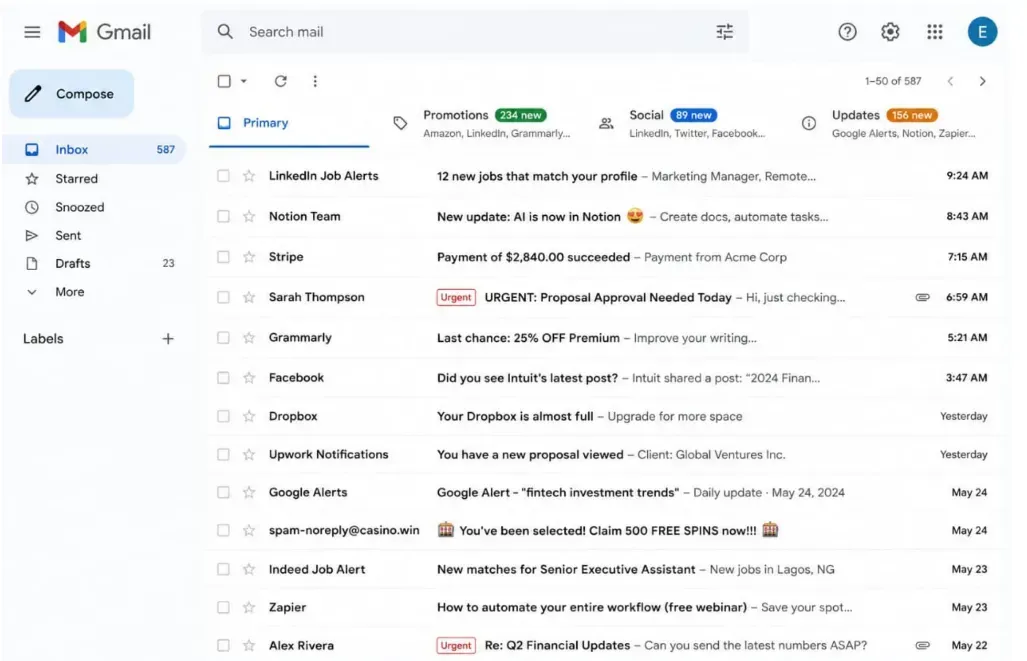This screenshot has width=1027, height=661.
Task: Click the Gmail logo
Action: (104, 31)
